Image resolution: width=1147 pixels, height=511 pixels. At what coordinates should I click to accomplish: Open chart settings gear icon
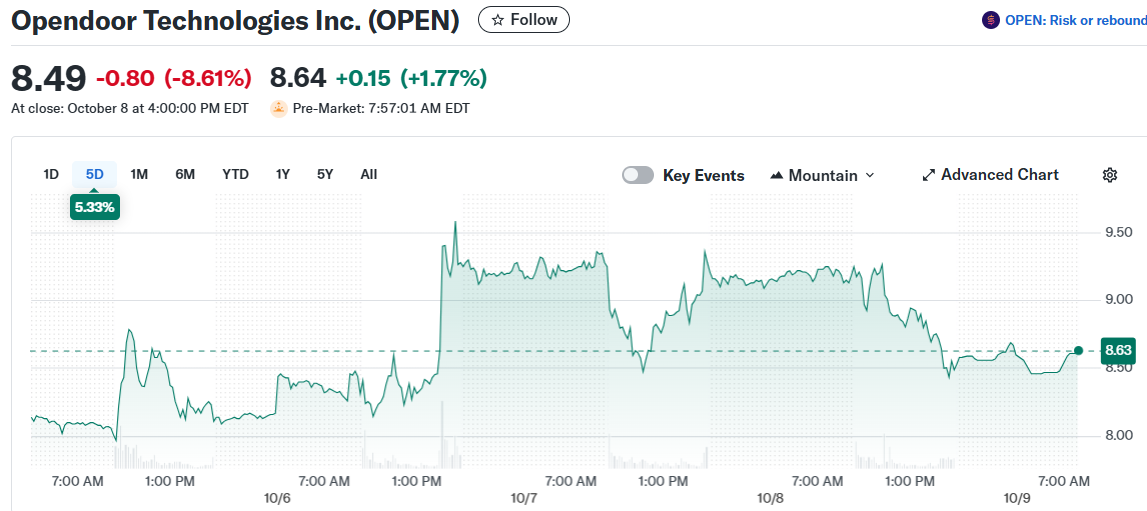coord(1109,175)
